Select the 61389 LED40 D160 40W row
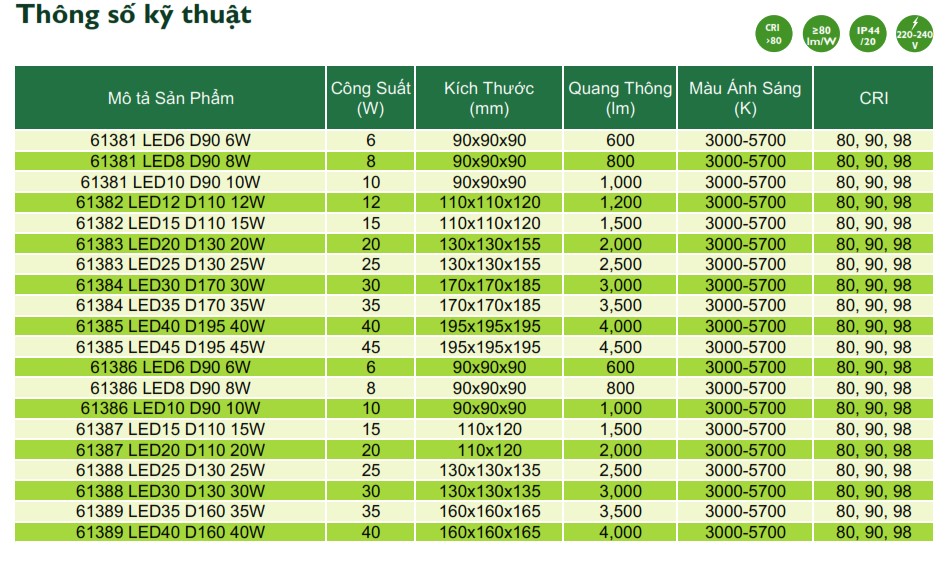This screenshot has height=562, width=949. pos(170,532)
